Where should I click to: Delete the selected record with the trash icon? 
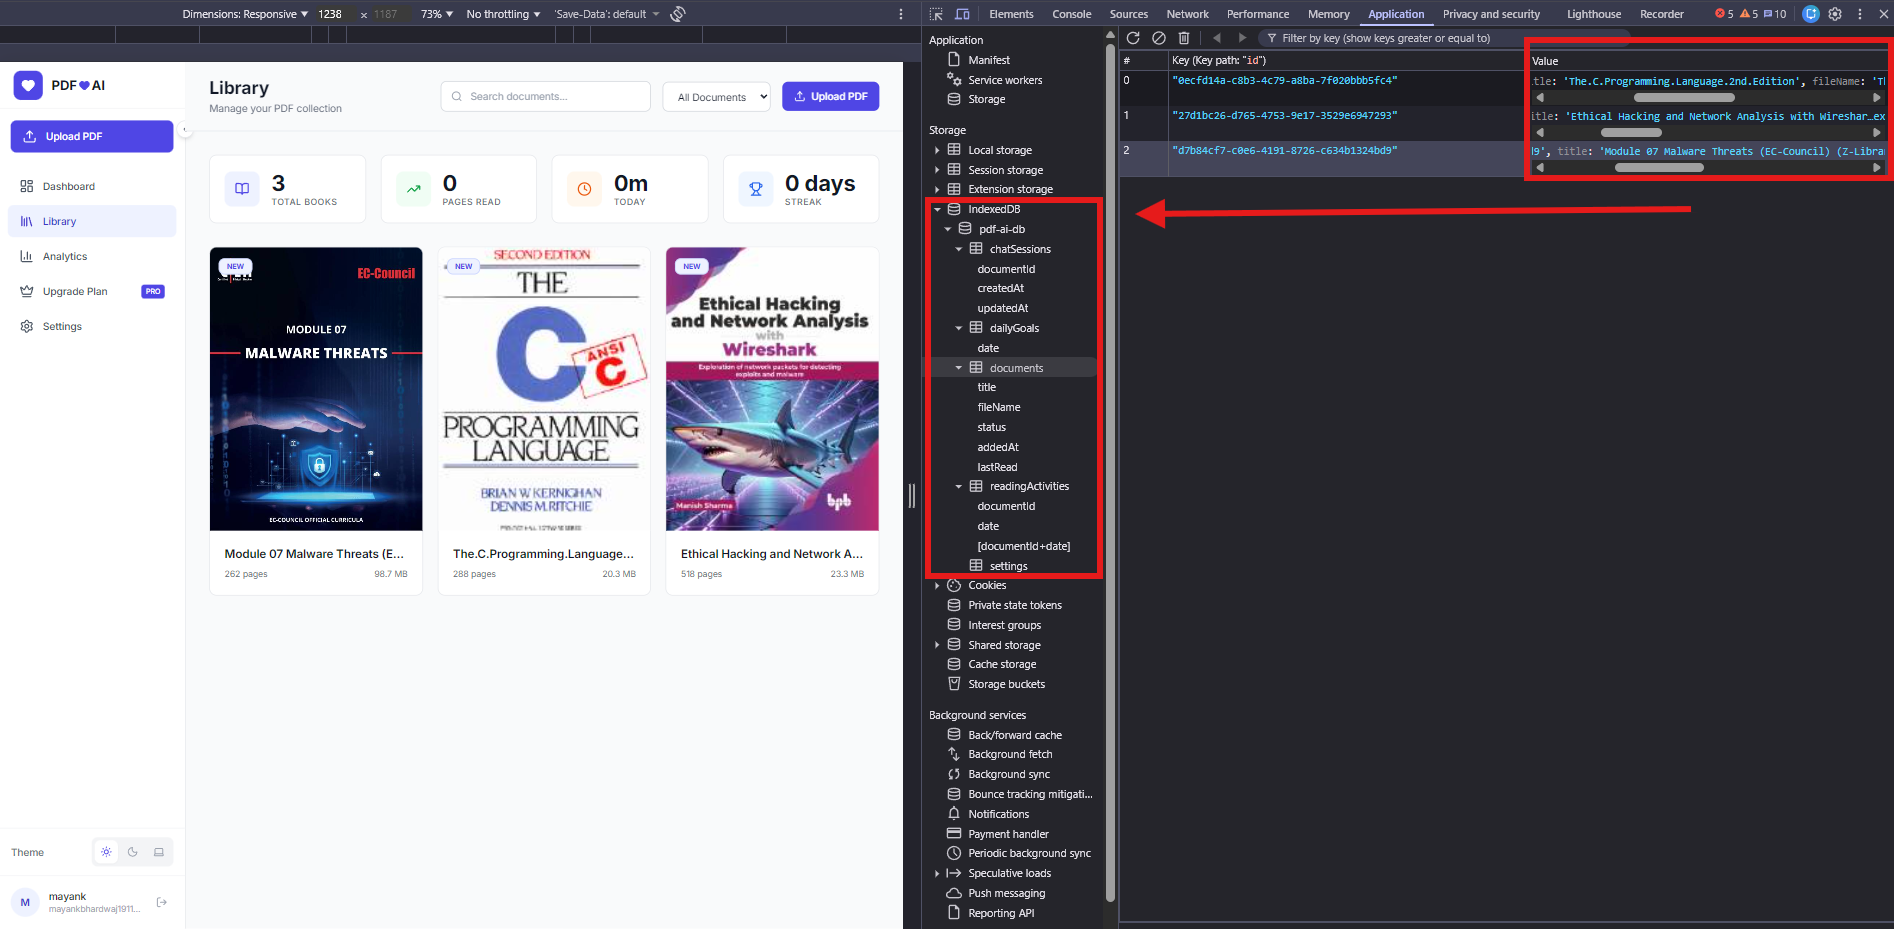tap(1184, 38)
